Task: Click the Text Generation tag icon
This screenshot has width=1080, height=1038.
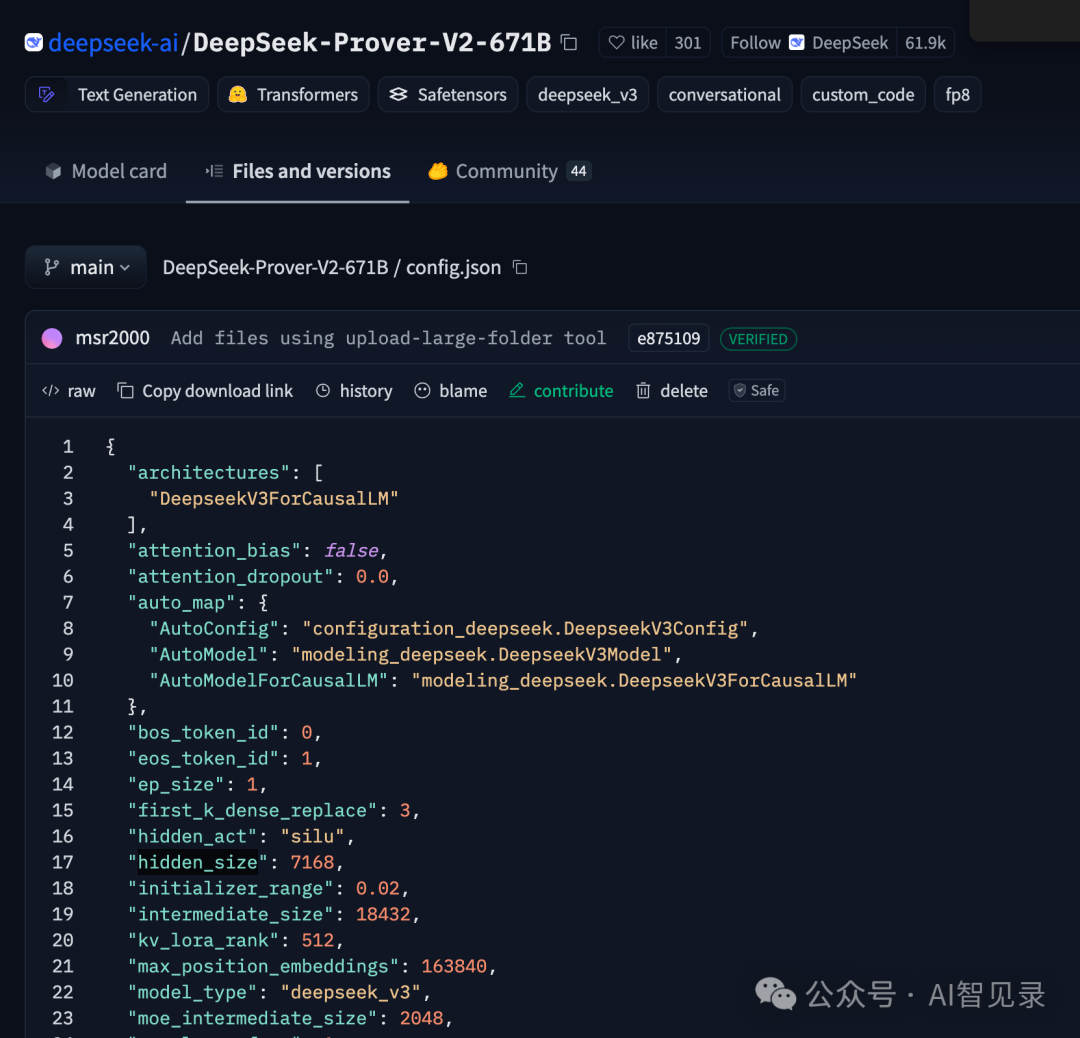Action: [46, 94]
